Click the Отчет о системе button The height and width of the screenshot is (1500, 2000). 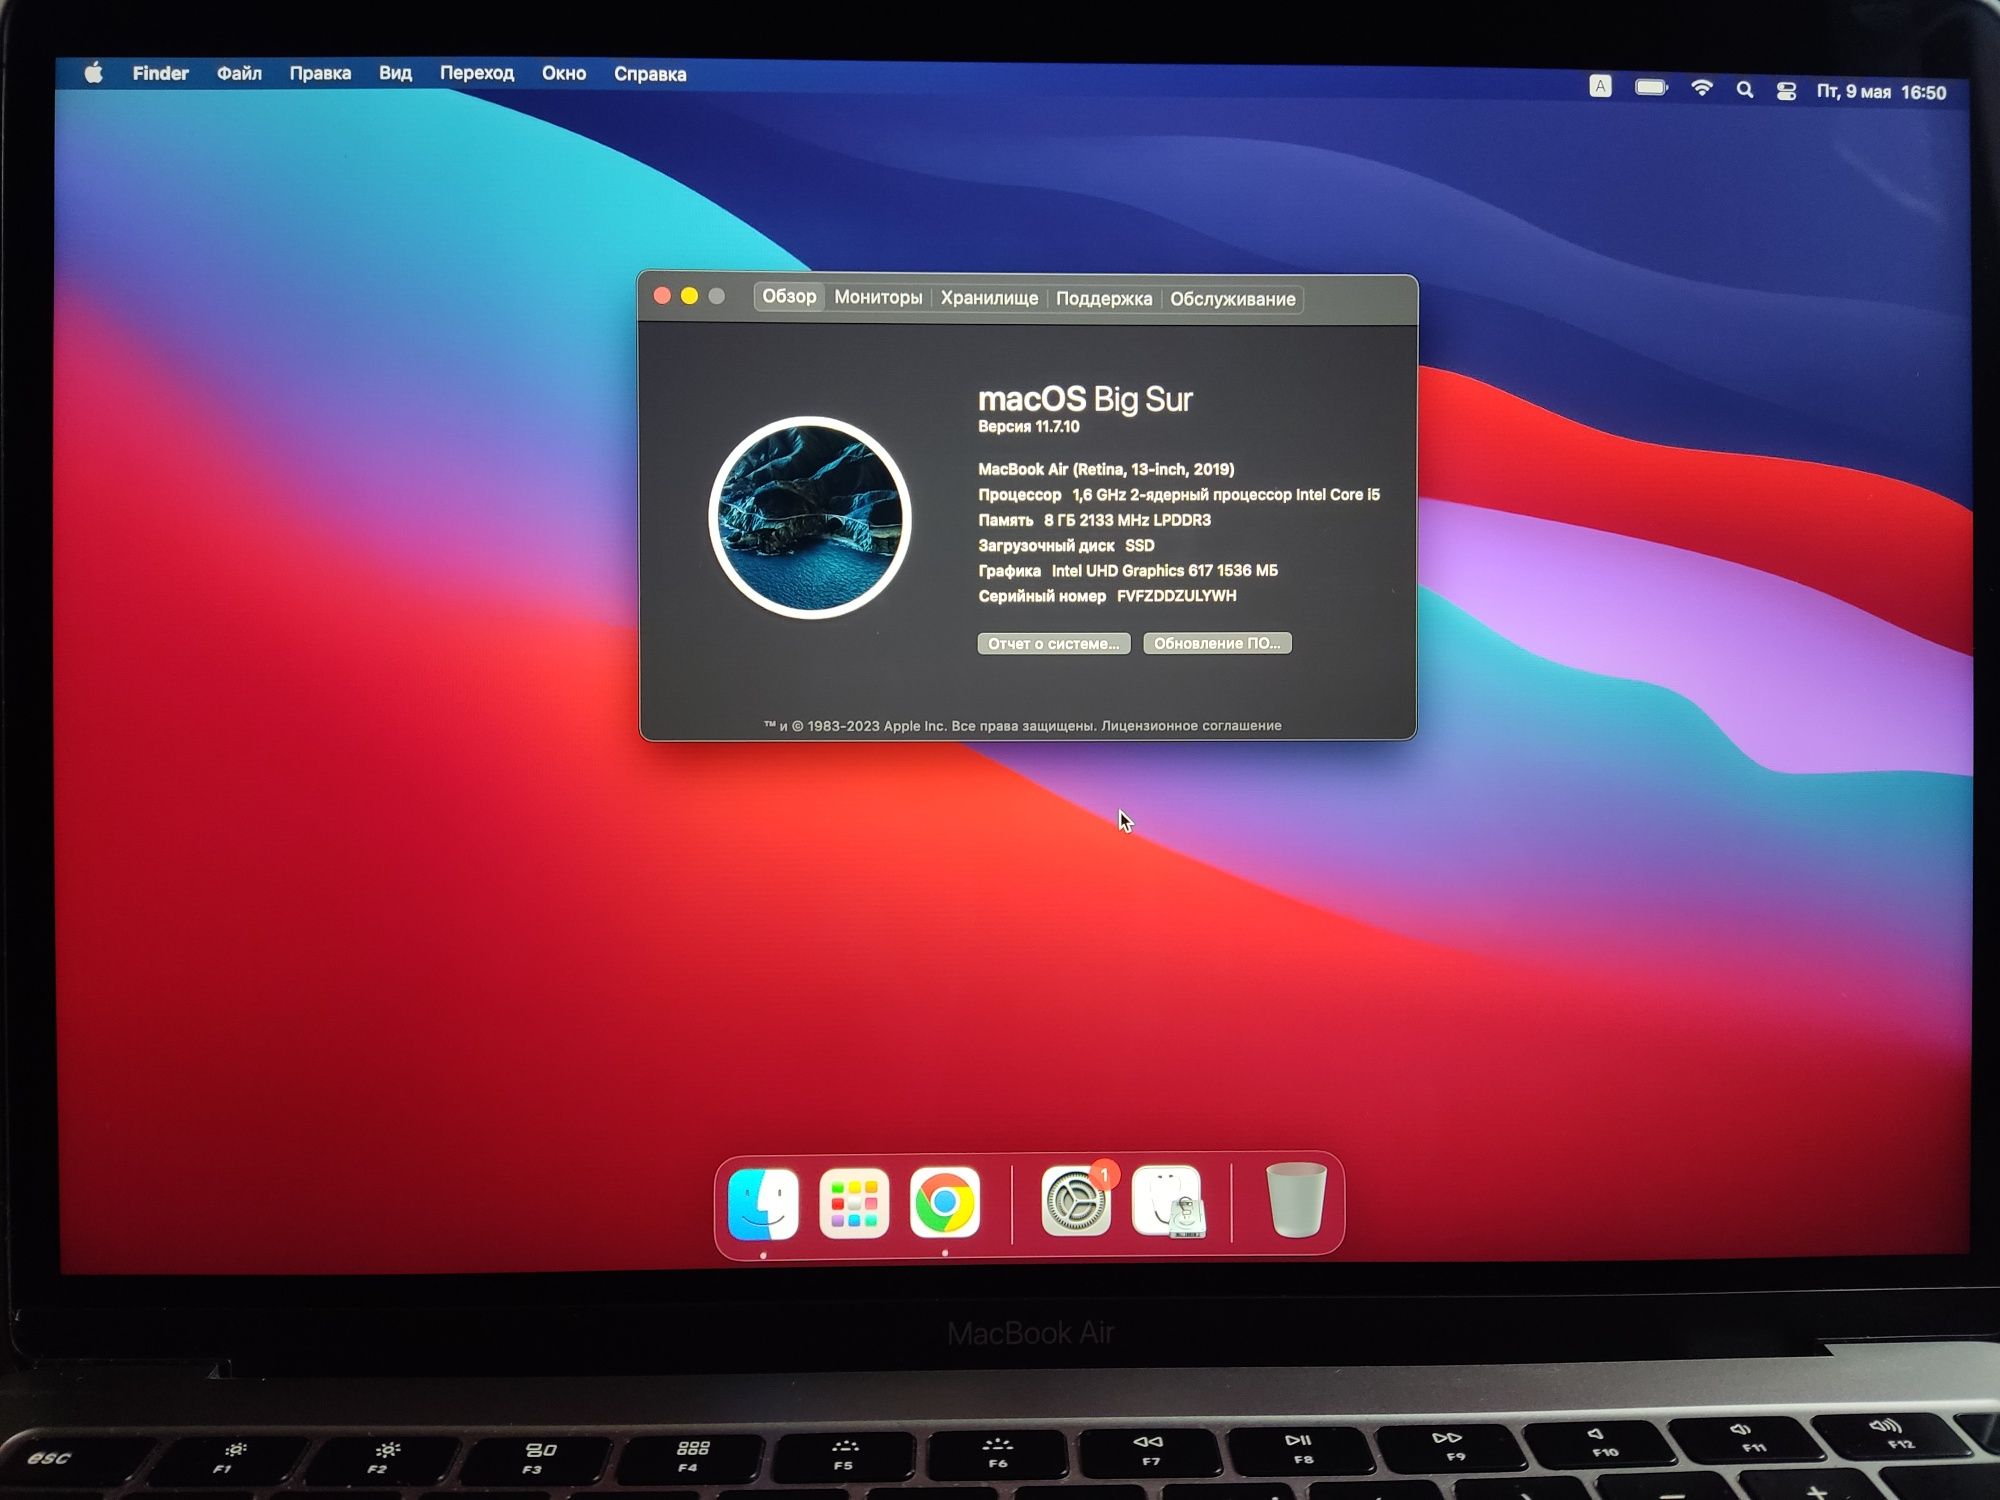click(1054, 643)
